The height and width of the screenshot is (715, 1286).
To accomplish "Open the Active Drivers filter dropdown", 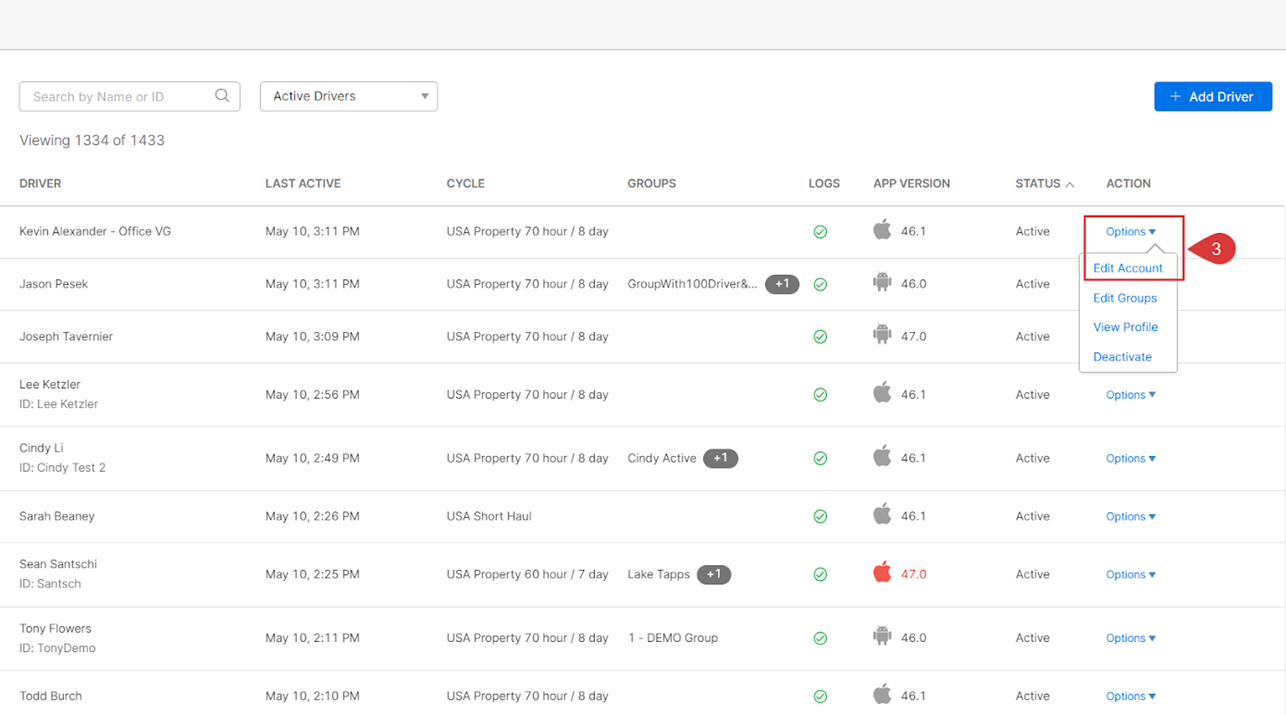I will pyautogui.click(x=349, y=96).
